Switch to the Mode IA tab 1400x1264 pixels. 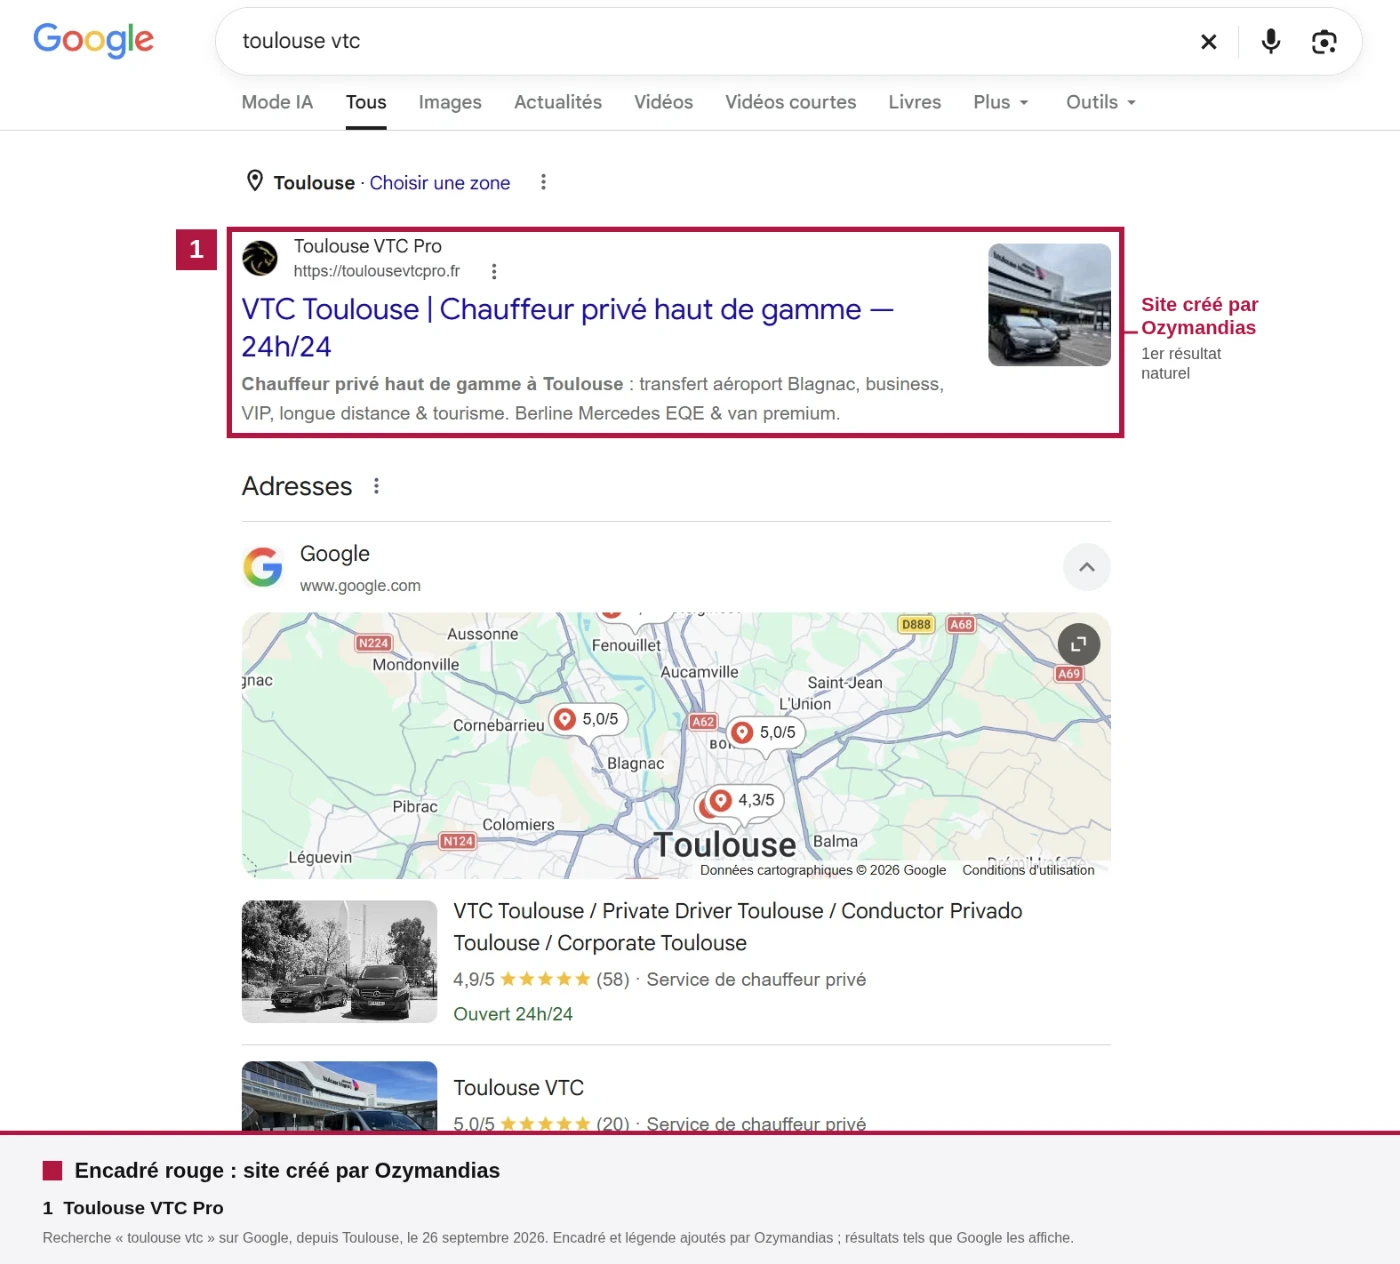point(277,102)
